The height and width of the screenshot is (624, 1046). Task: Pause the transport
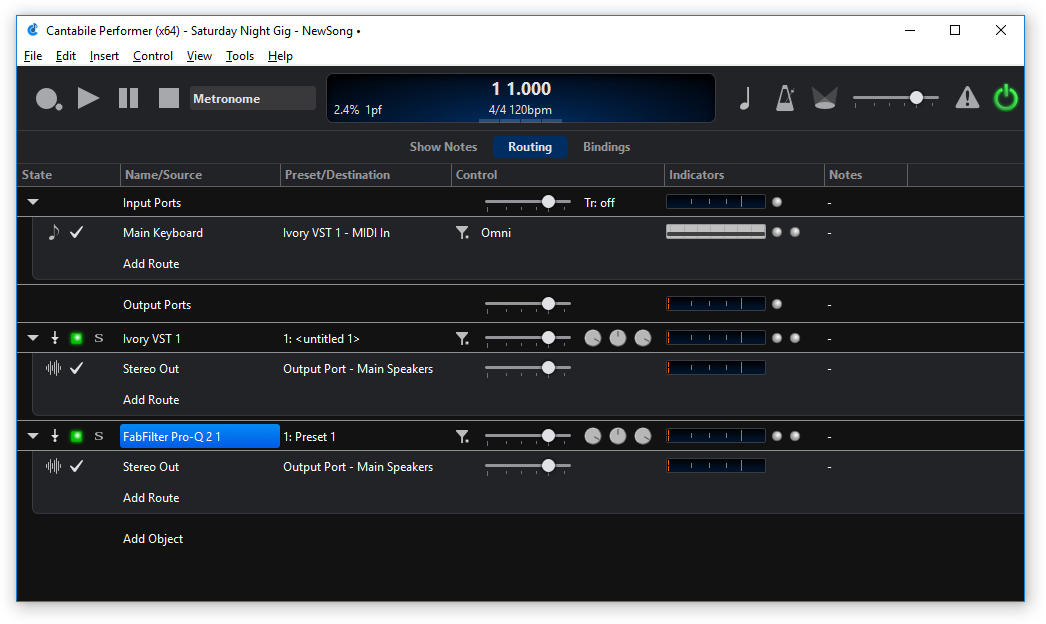tap(128, 98)
